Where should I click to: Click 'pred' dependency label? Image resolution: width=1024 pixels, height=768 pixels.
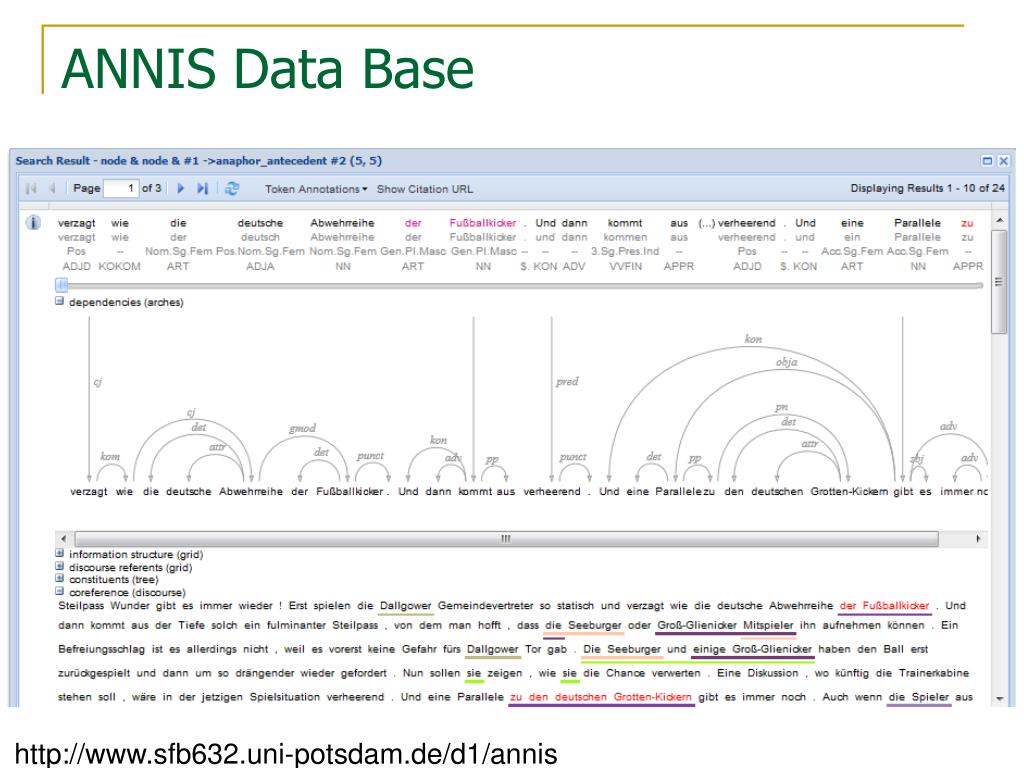(567, 381)
